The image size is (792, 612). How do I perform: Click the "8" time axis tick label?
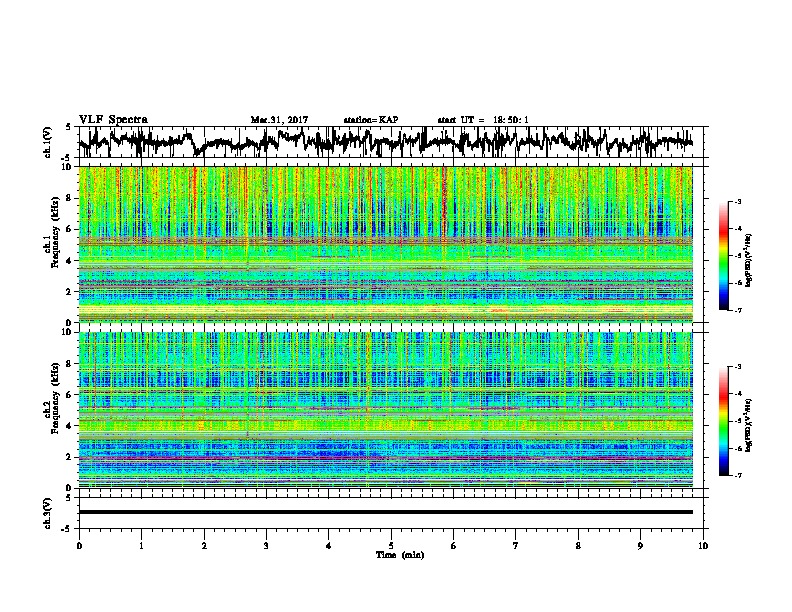tap(578, 546)
